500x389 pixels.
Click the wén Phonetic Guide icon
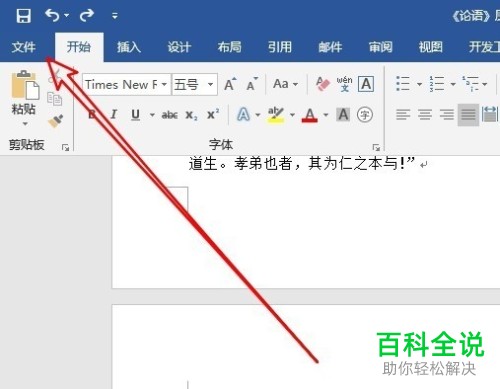pos(344,84)
